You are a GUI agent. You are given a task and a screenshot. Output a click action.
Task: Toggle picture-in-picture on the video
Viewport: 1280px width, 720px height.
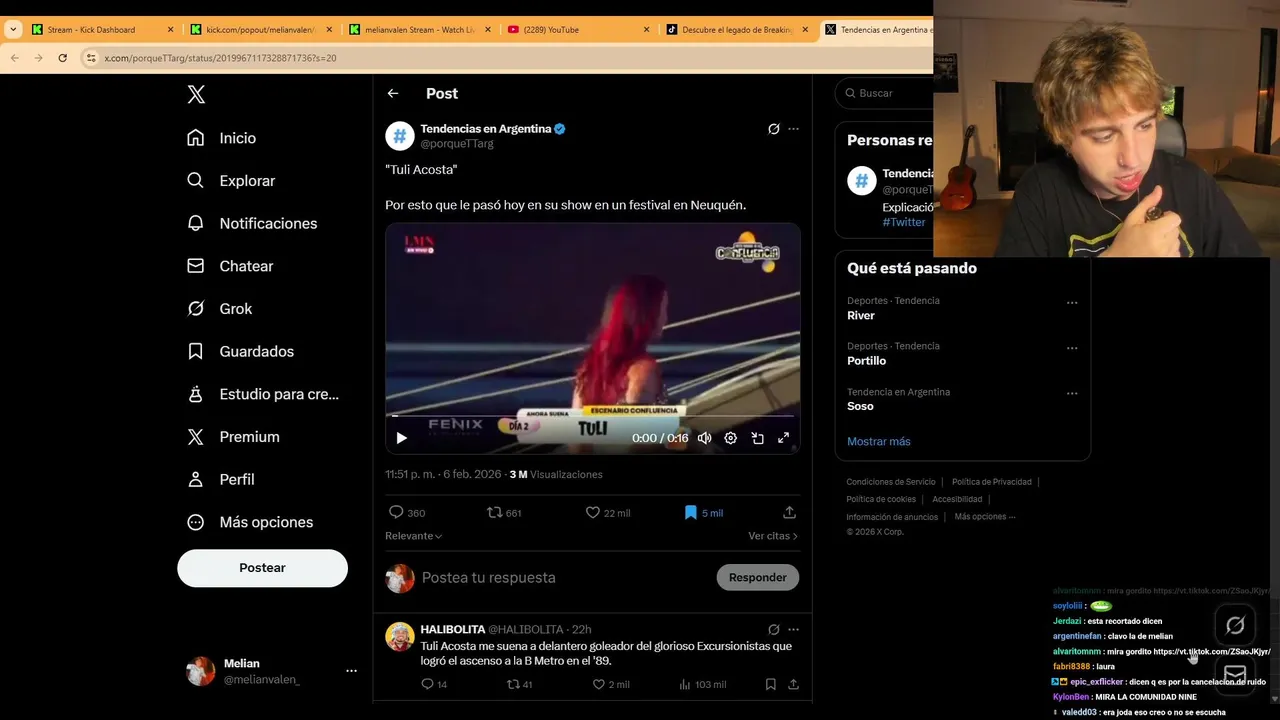pyautogui.click(x=757, y=438)
